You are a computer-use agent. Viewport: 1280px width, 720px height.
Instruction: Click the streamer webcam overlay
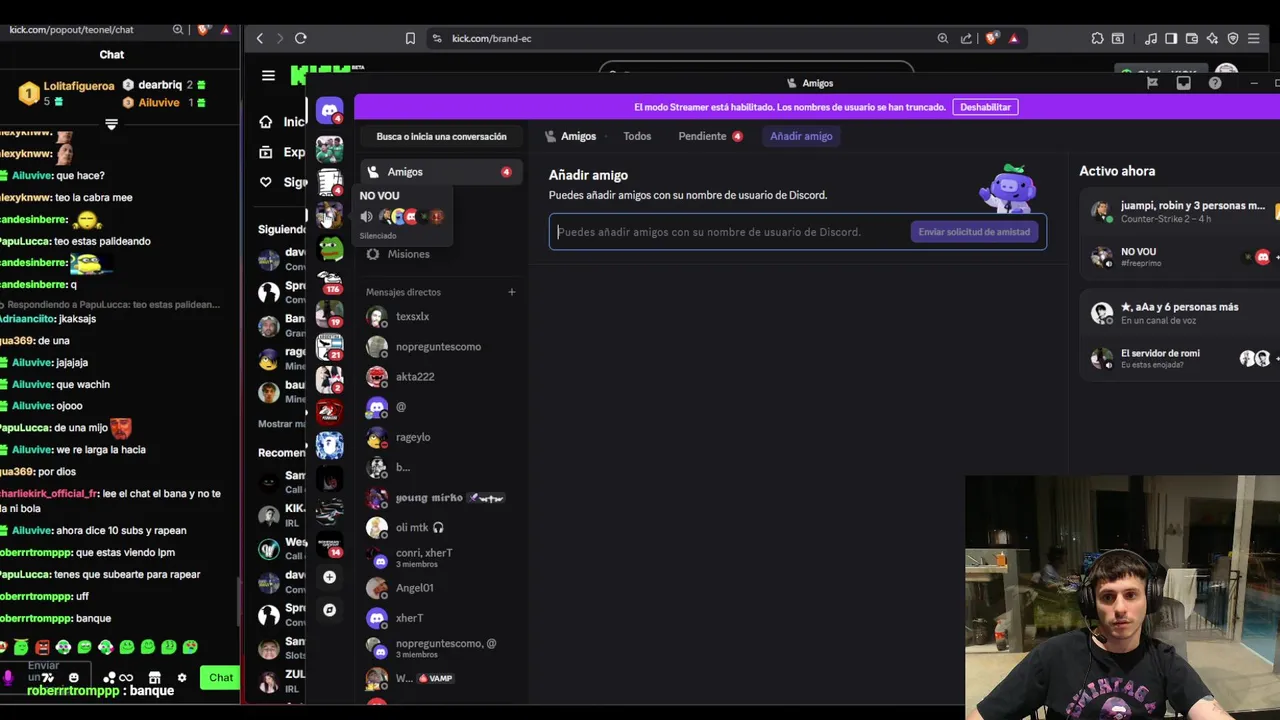pyautogui.click(x=1122, y=597)
